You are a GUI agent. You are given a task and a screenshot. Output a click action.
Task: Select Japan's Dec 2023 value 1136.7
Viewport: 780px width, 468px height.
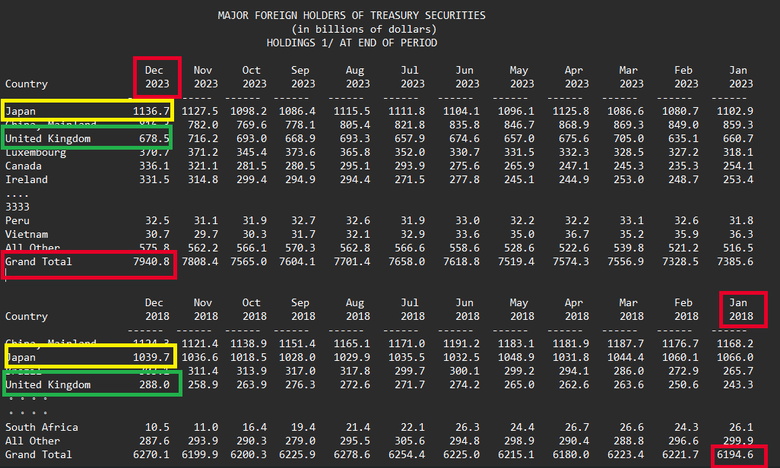pyautogui.click(x=151, y=111)
